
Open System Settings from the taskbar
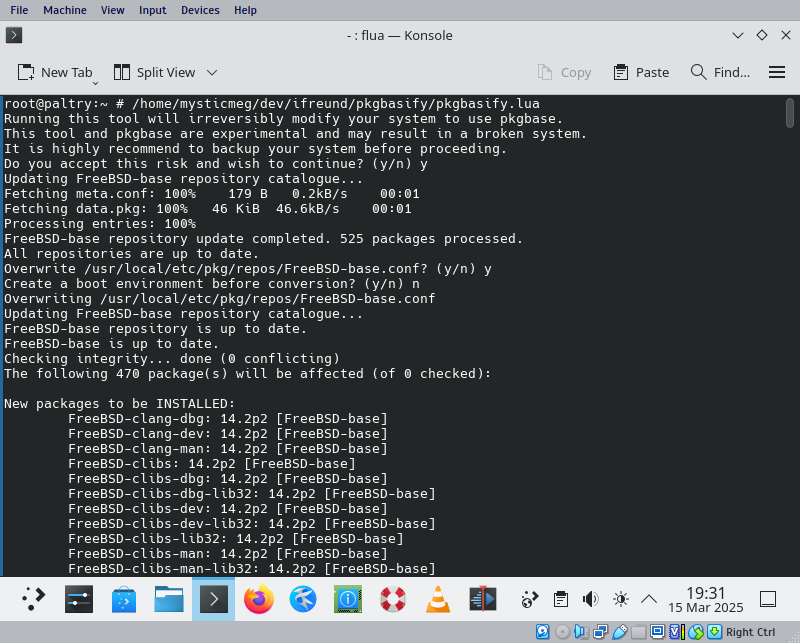tap(79, 599)
